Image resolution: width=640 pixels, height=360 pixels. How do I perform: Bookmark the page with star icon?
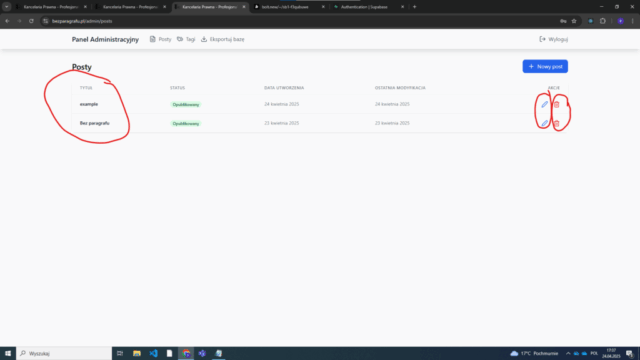pyautogui.click(x=574, y=21)
